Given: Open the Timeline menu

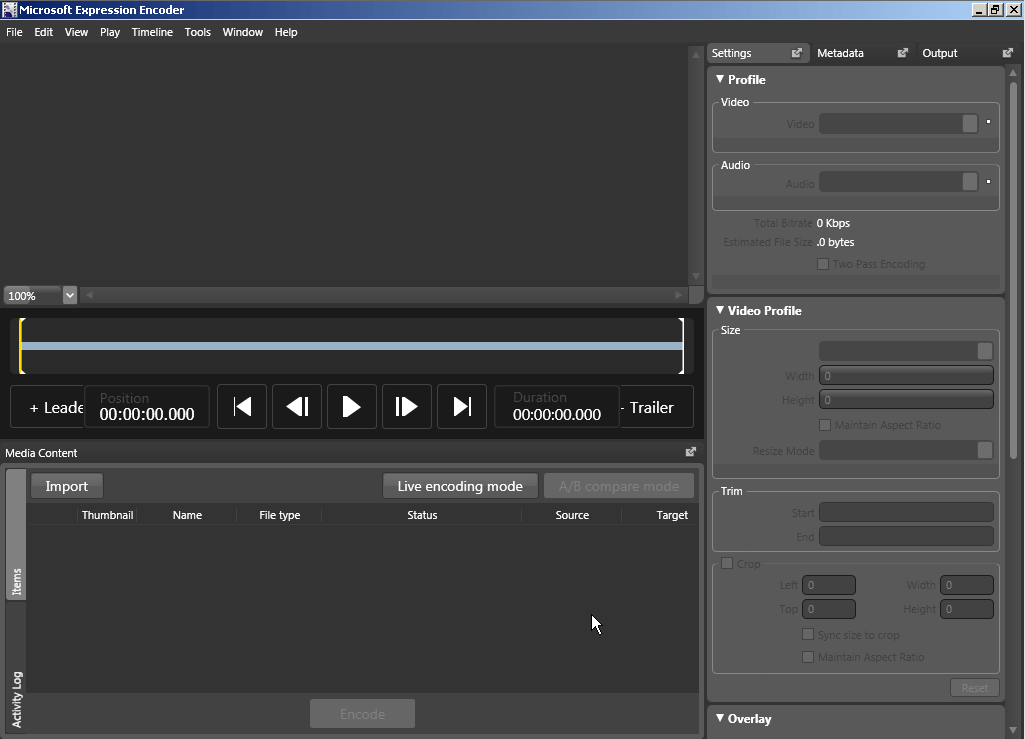Looking at the screenshot, I should (152, 32).
